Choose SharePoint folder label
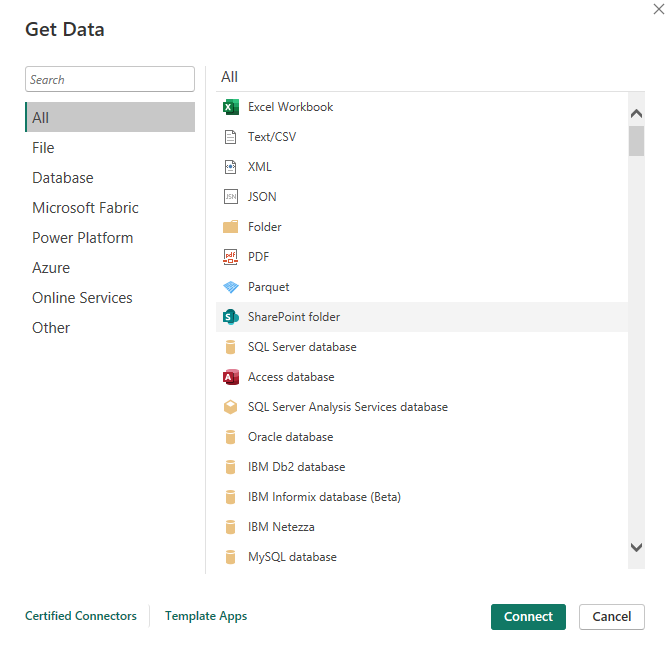 coord(294,317)
